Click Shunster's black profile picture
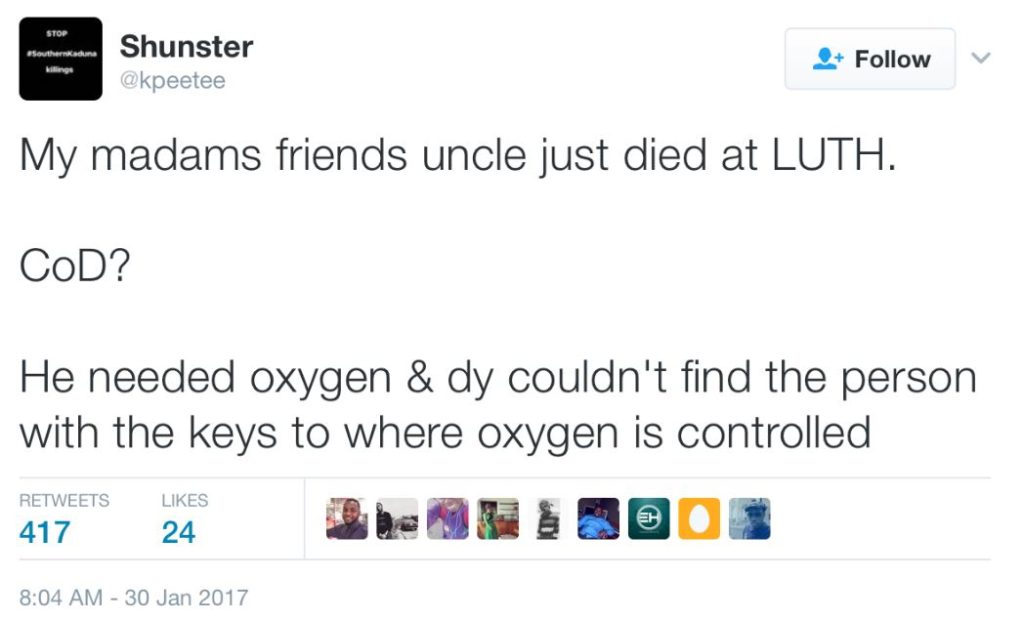The image size is (1024, 620). [x=60, y=59]
